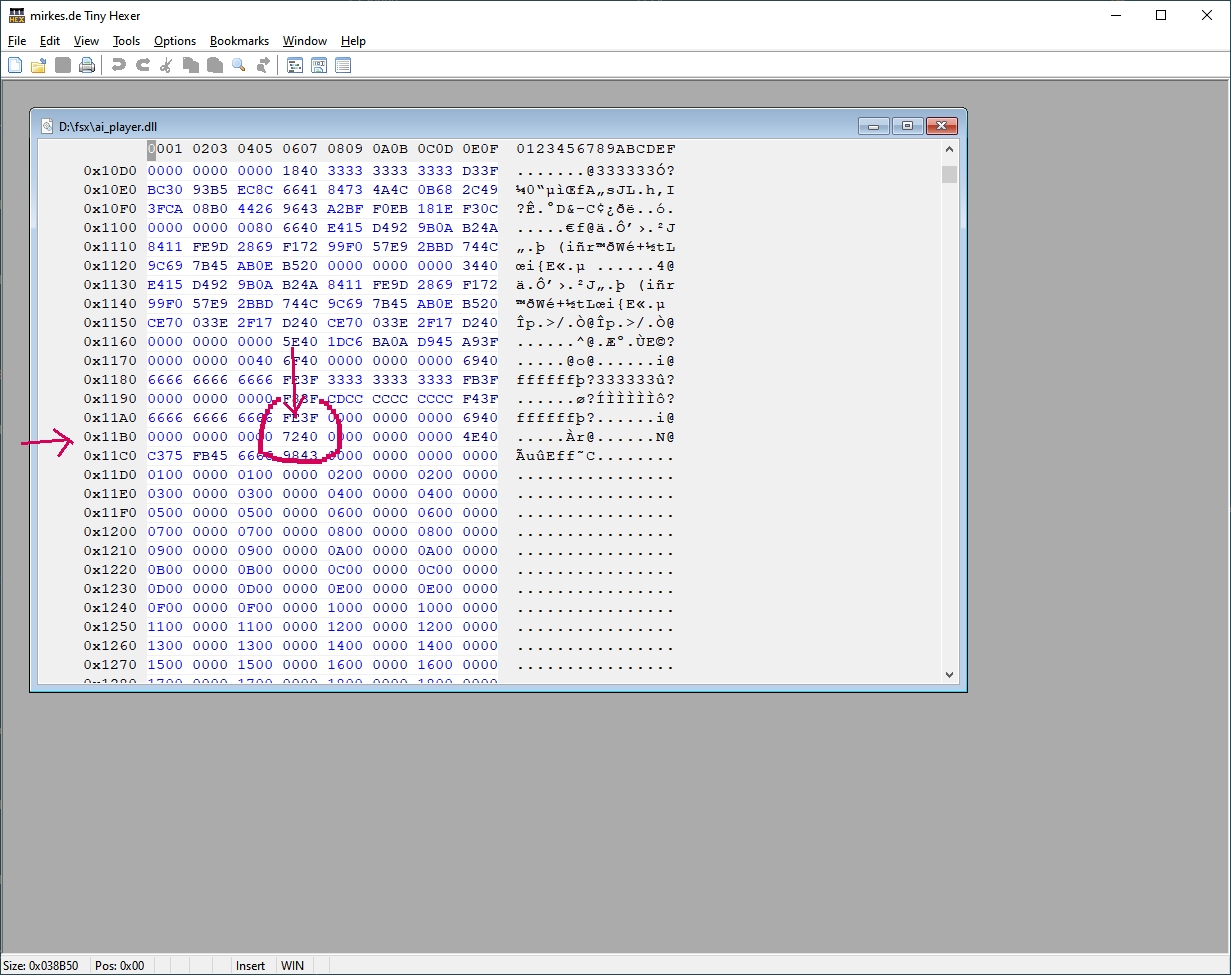
Task: Click the Redo arrow icon
Action: [143, 66]
